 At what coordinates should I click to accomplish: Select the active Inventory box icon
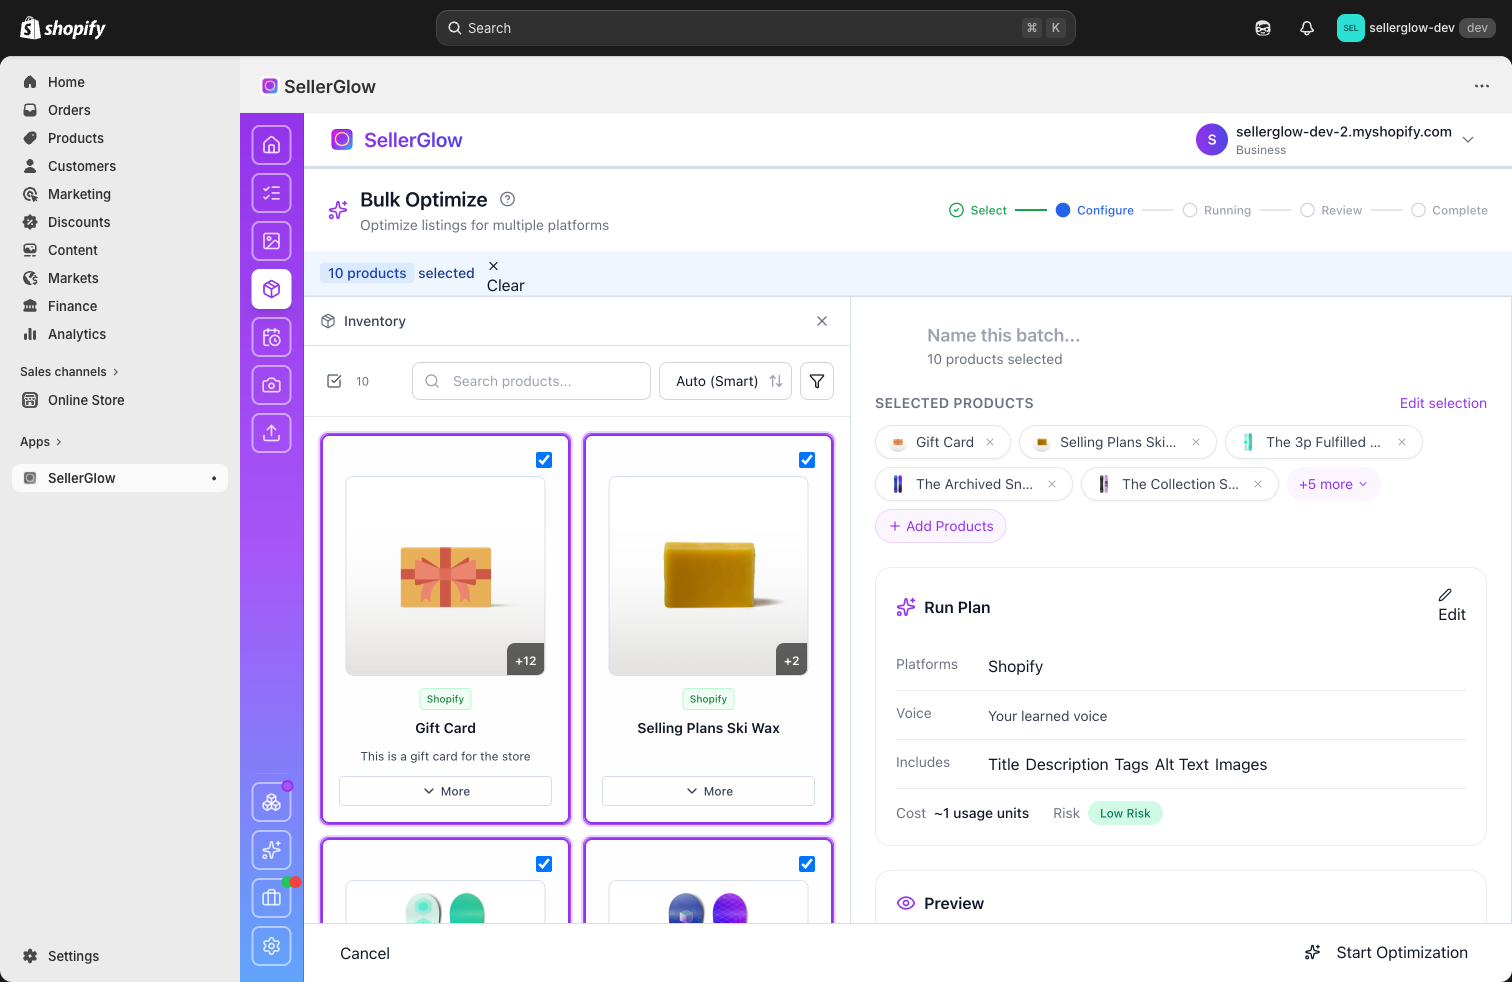271,289
